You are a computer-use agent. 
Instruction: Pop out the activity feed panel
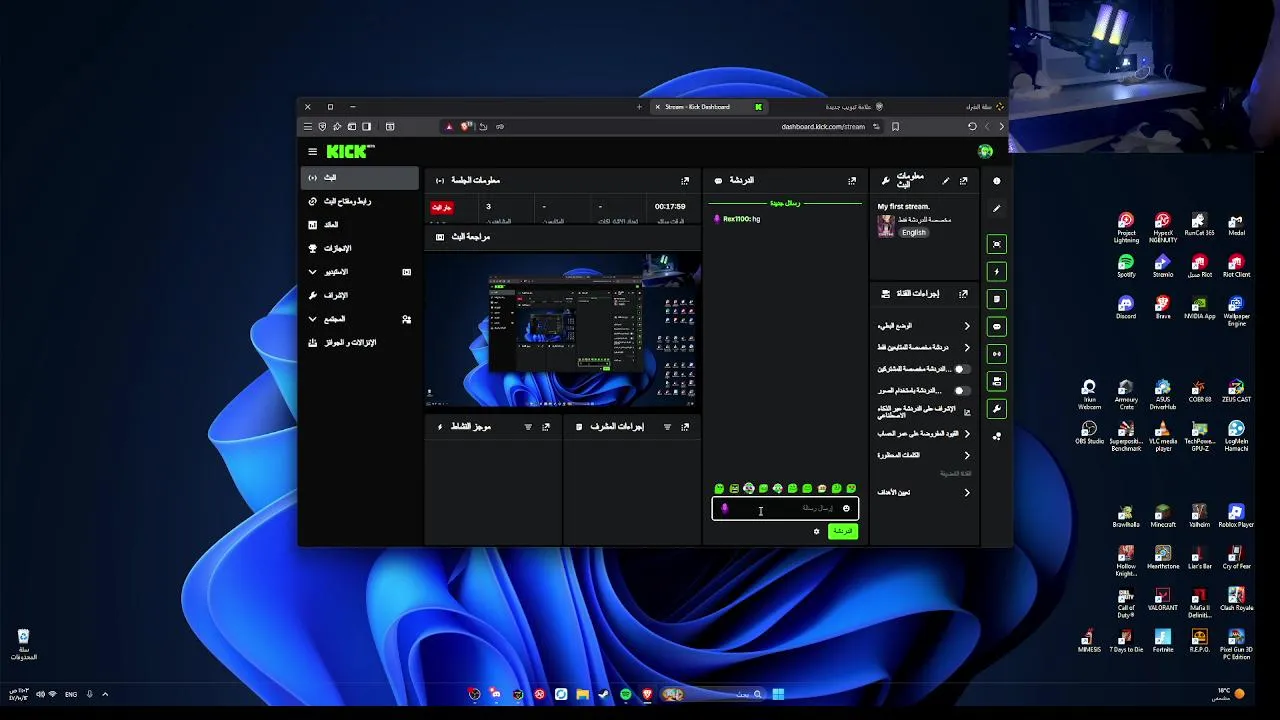tap(546, 427)
